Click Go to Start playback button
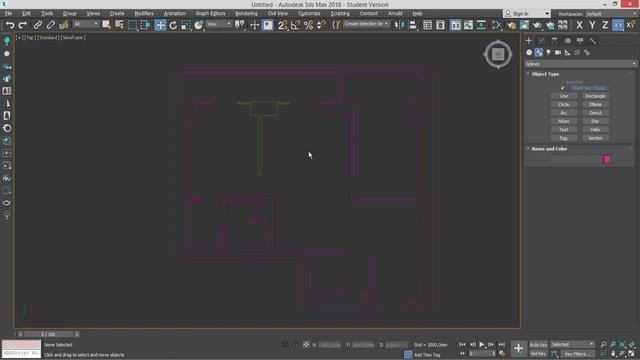 (462, 344)
